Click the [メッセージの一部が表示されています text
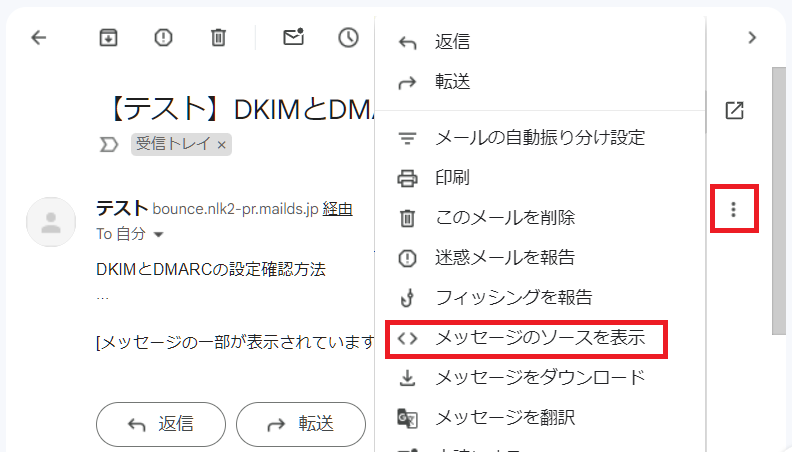Viewport: 792px width, 452px height. coord(235,342)
